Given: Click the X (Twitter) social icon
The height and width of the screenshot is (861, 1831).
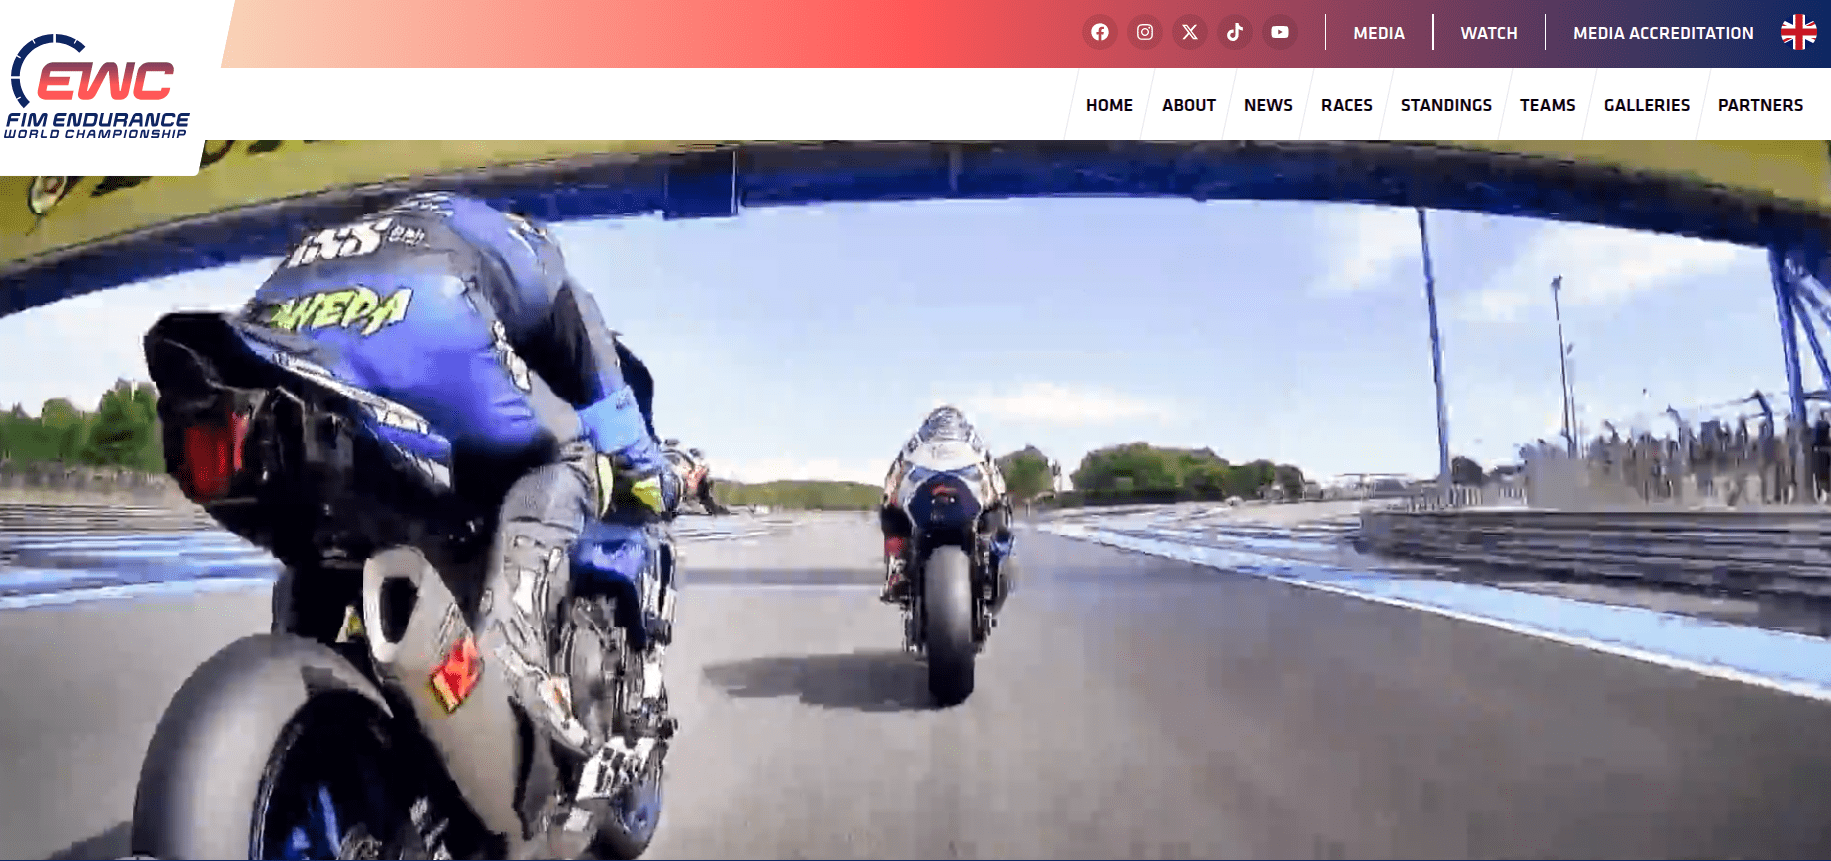Looking at the screenshot, I should pyautogui.click(x=1189, y=32).
